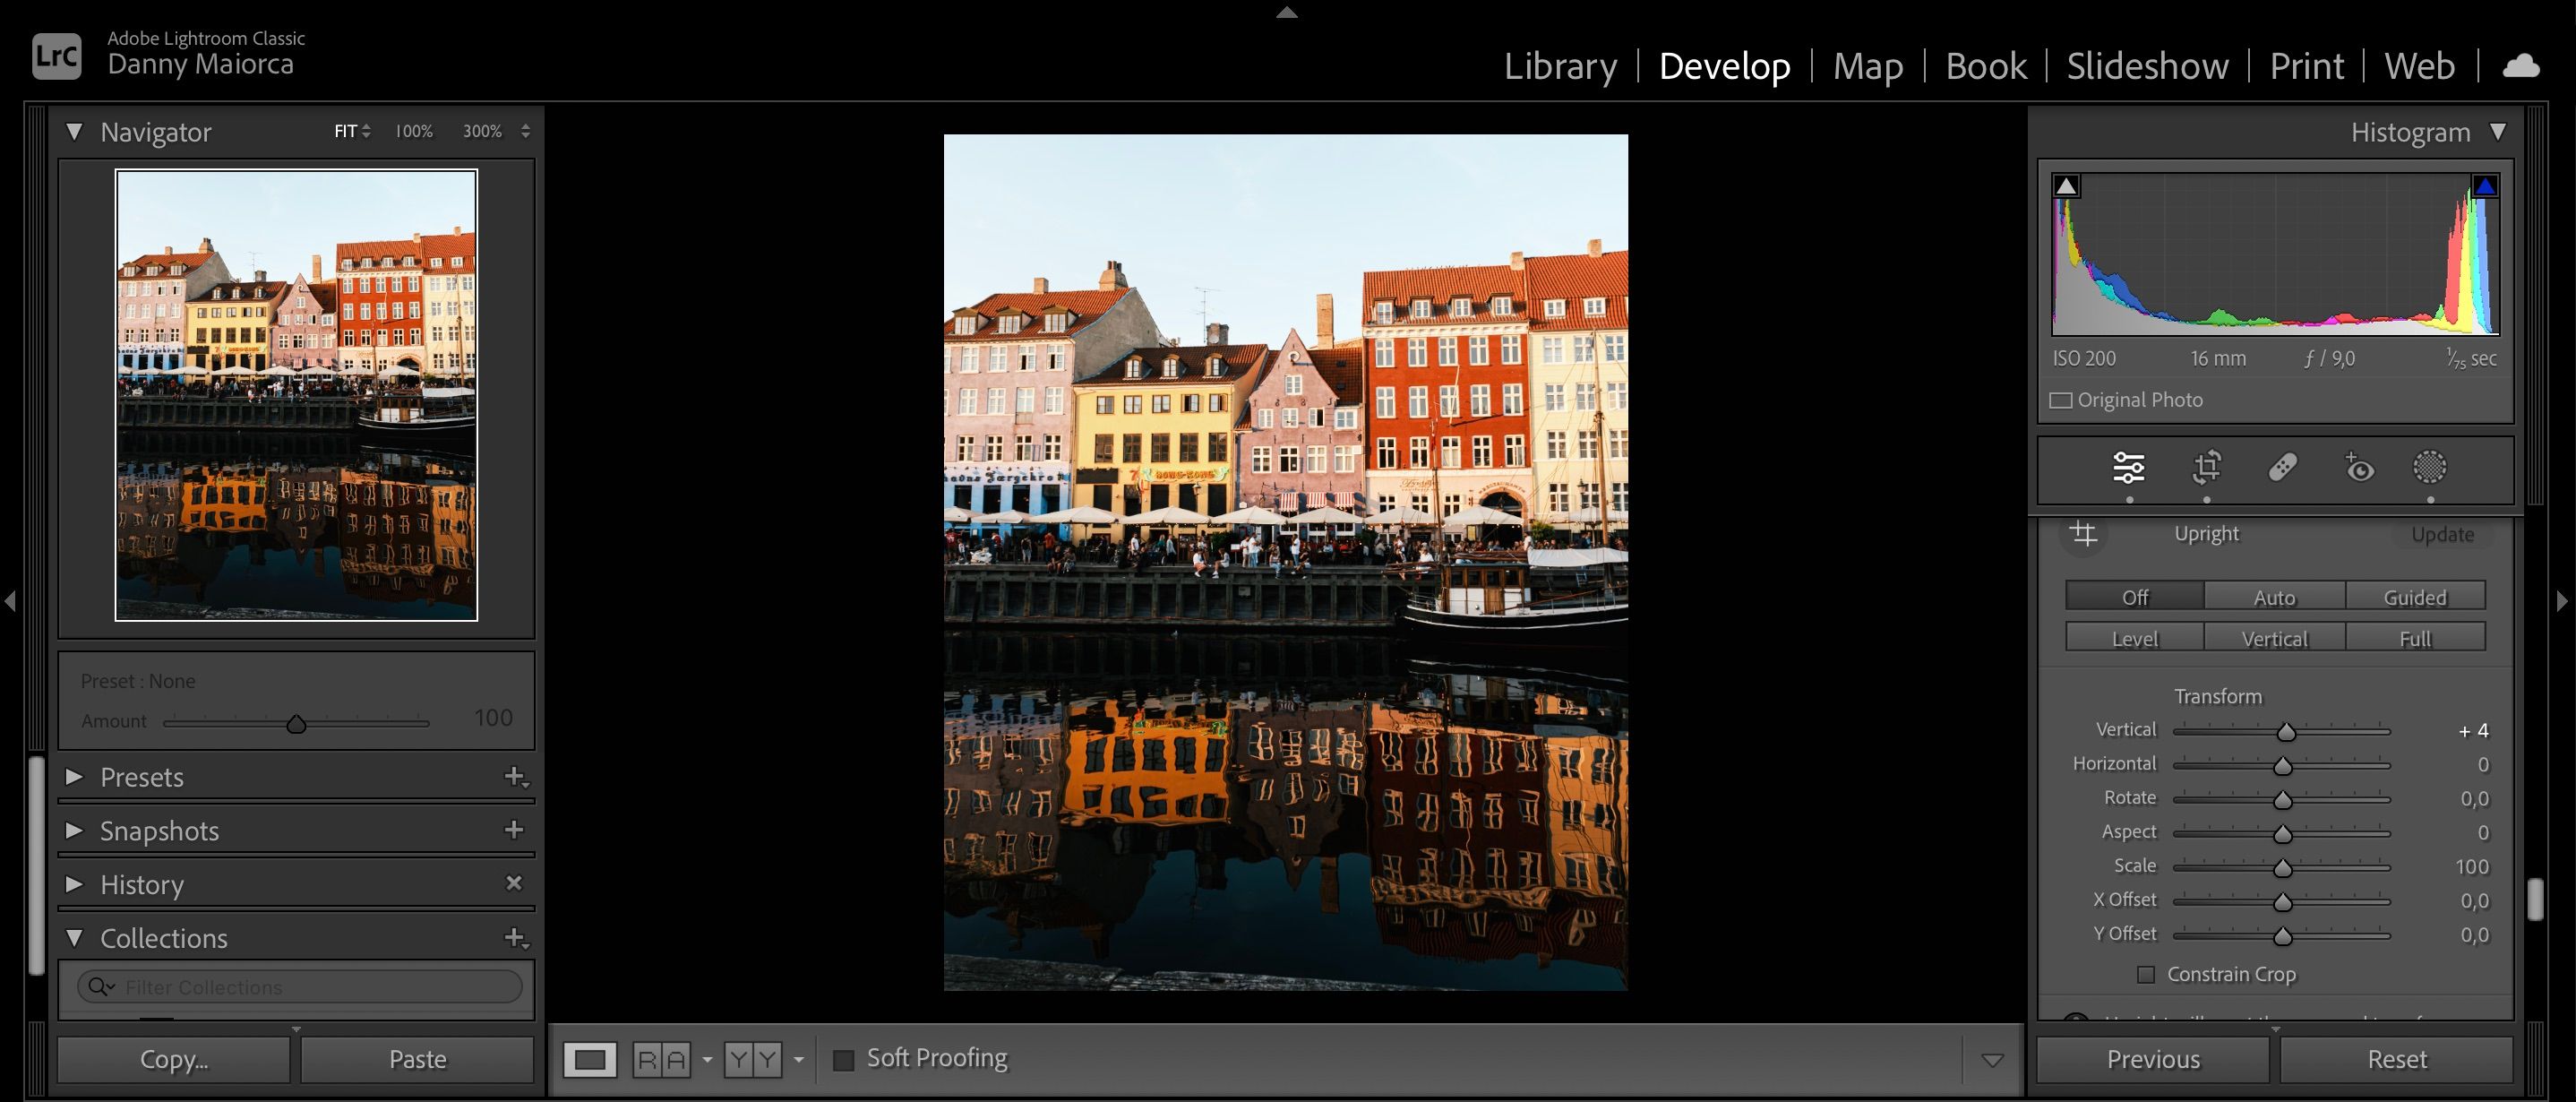Open the Slideshow module
Image resolution: width=2576 pixels, height=1102 pixels.
click(2146, 65)
